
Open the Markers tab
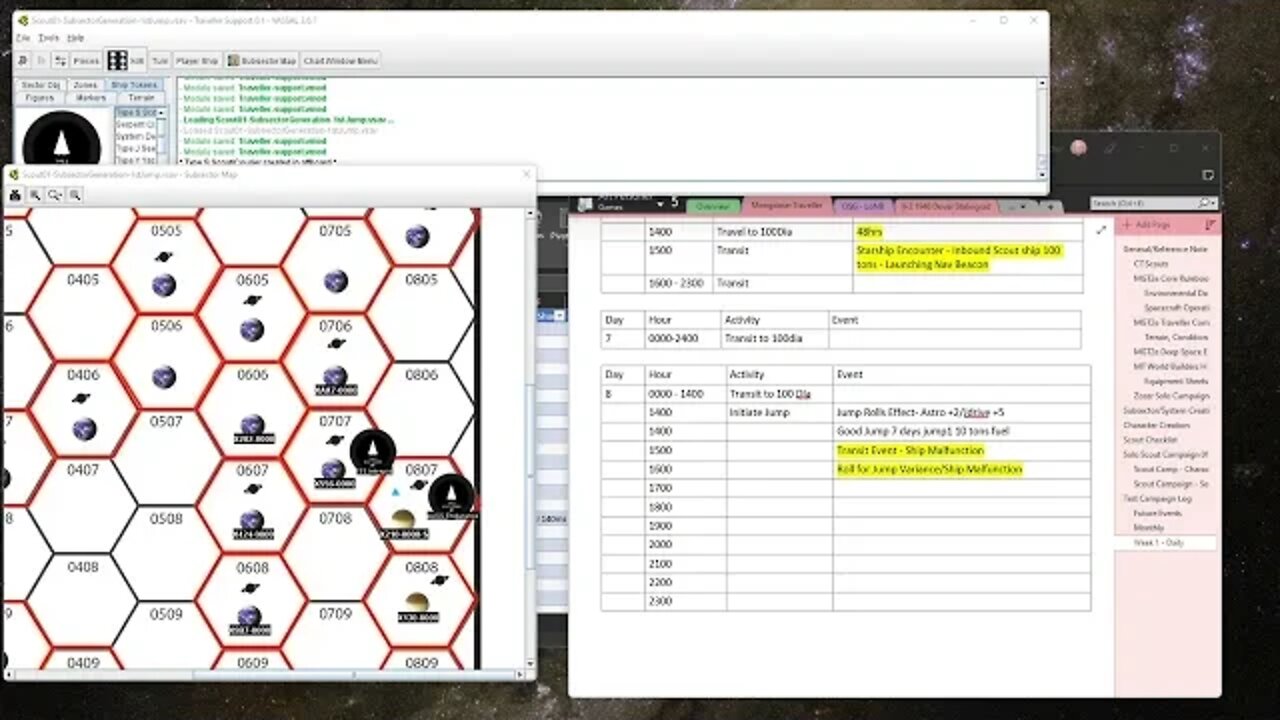tap(91, 98)
